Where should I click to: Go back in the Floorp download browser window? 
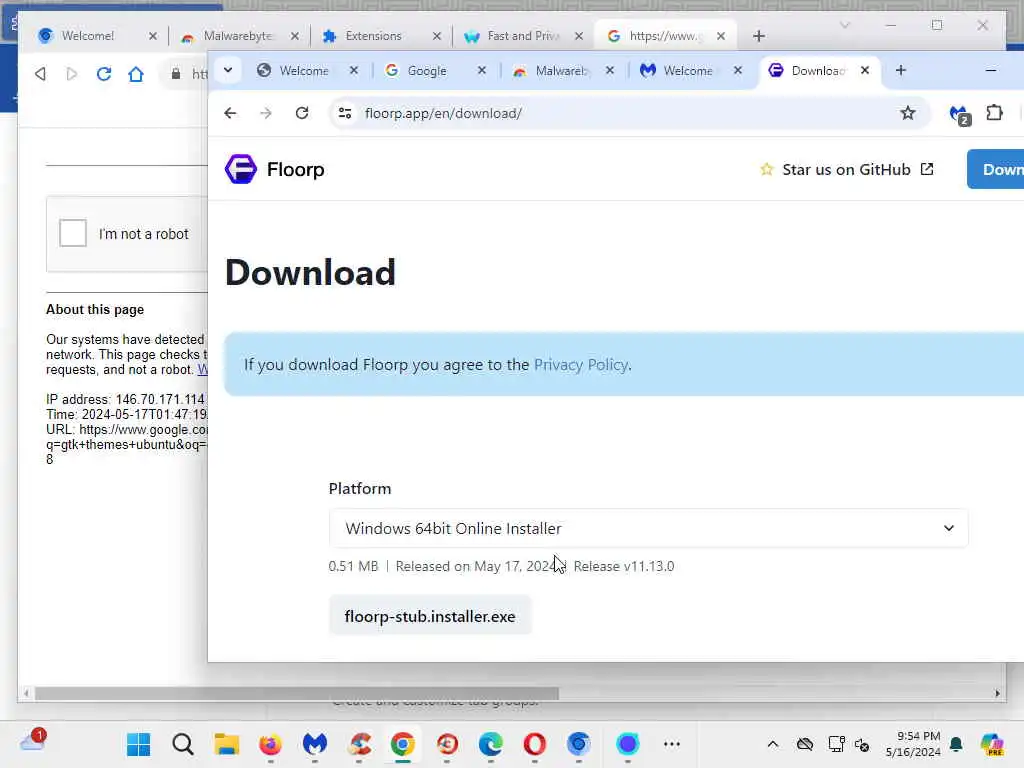tap(230, 113)
